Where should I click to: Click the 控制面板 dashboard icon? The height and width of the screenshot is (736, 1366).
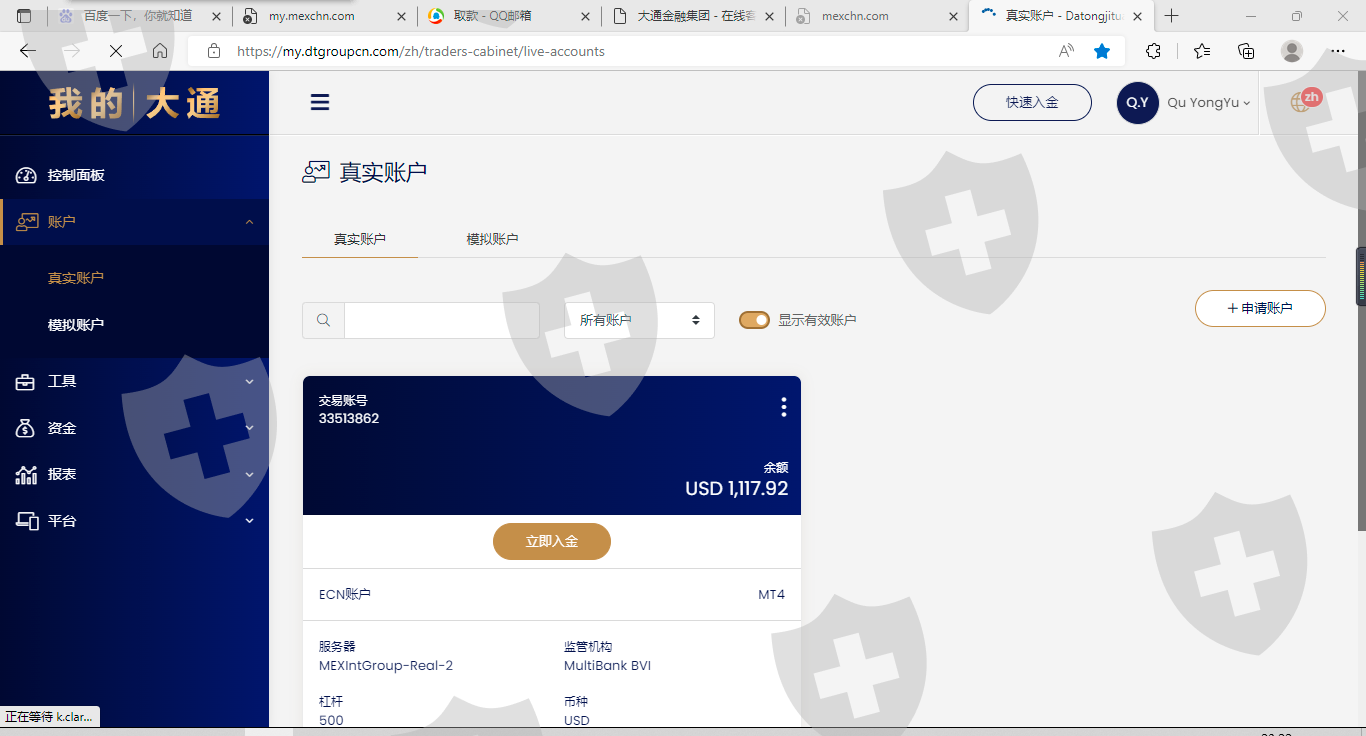point(26,175)
